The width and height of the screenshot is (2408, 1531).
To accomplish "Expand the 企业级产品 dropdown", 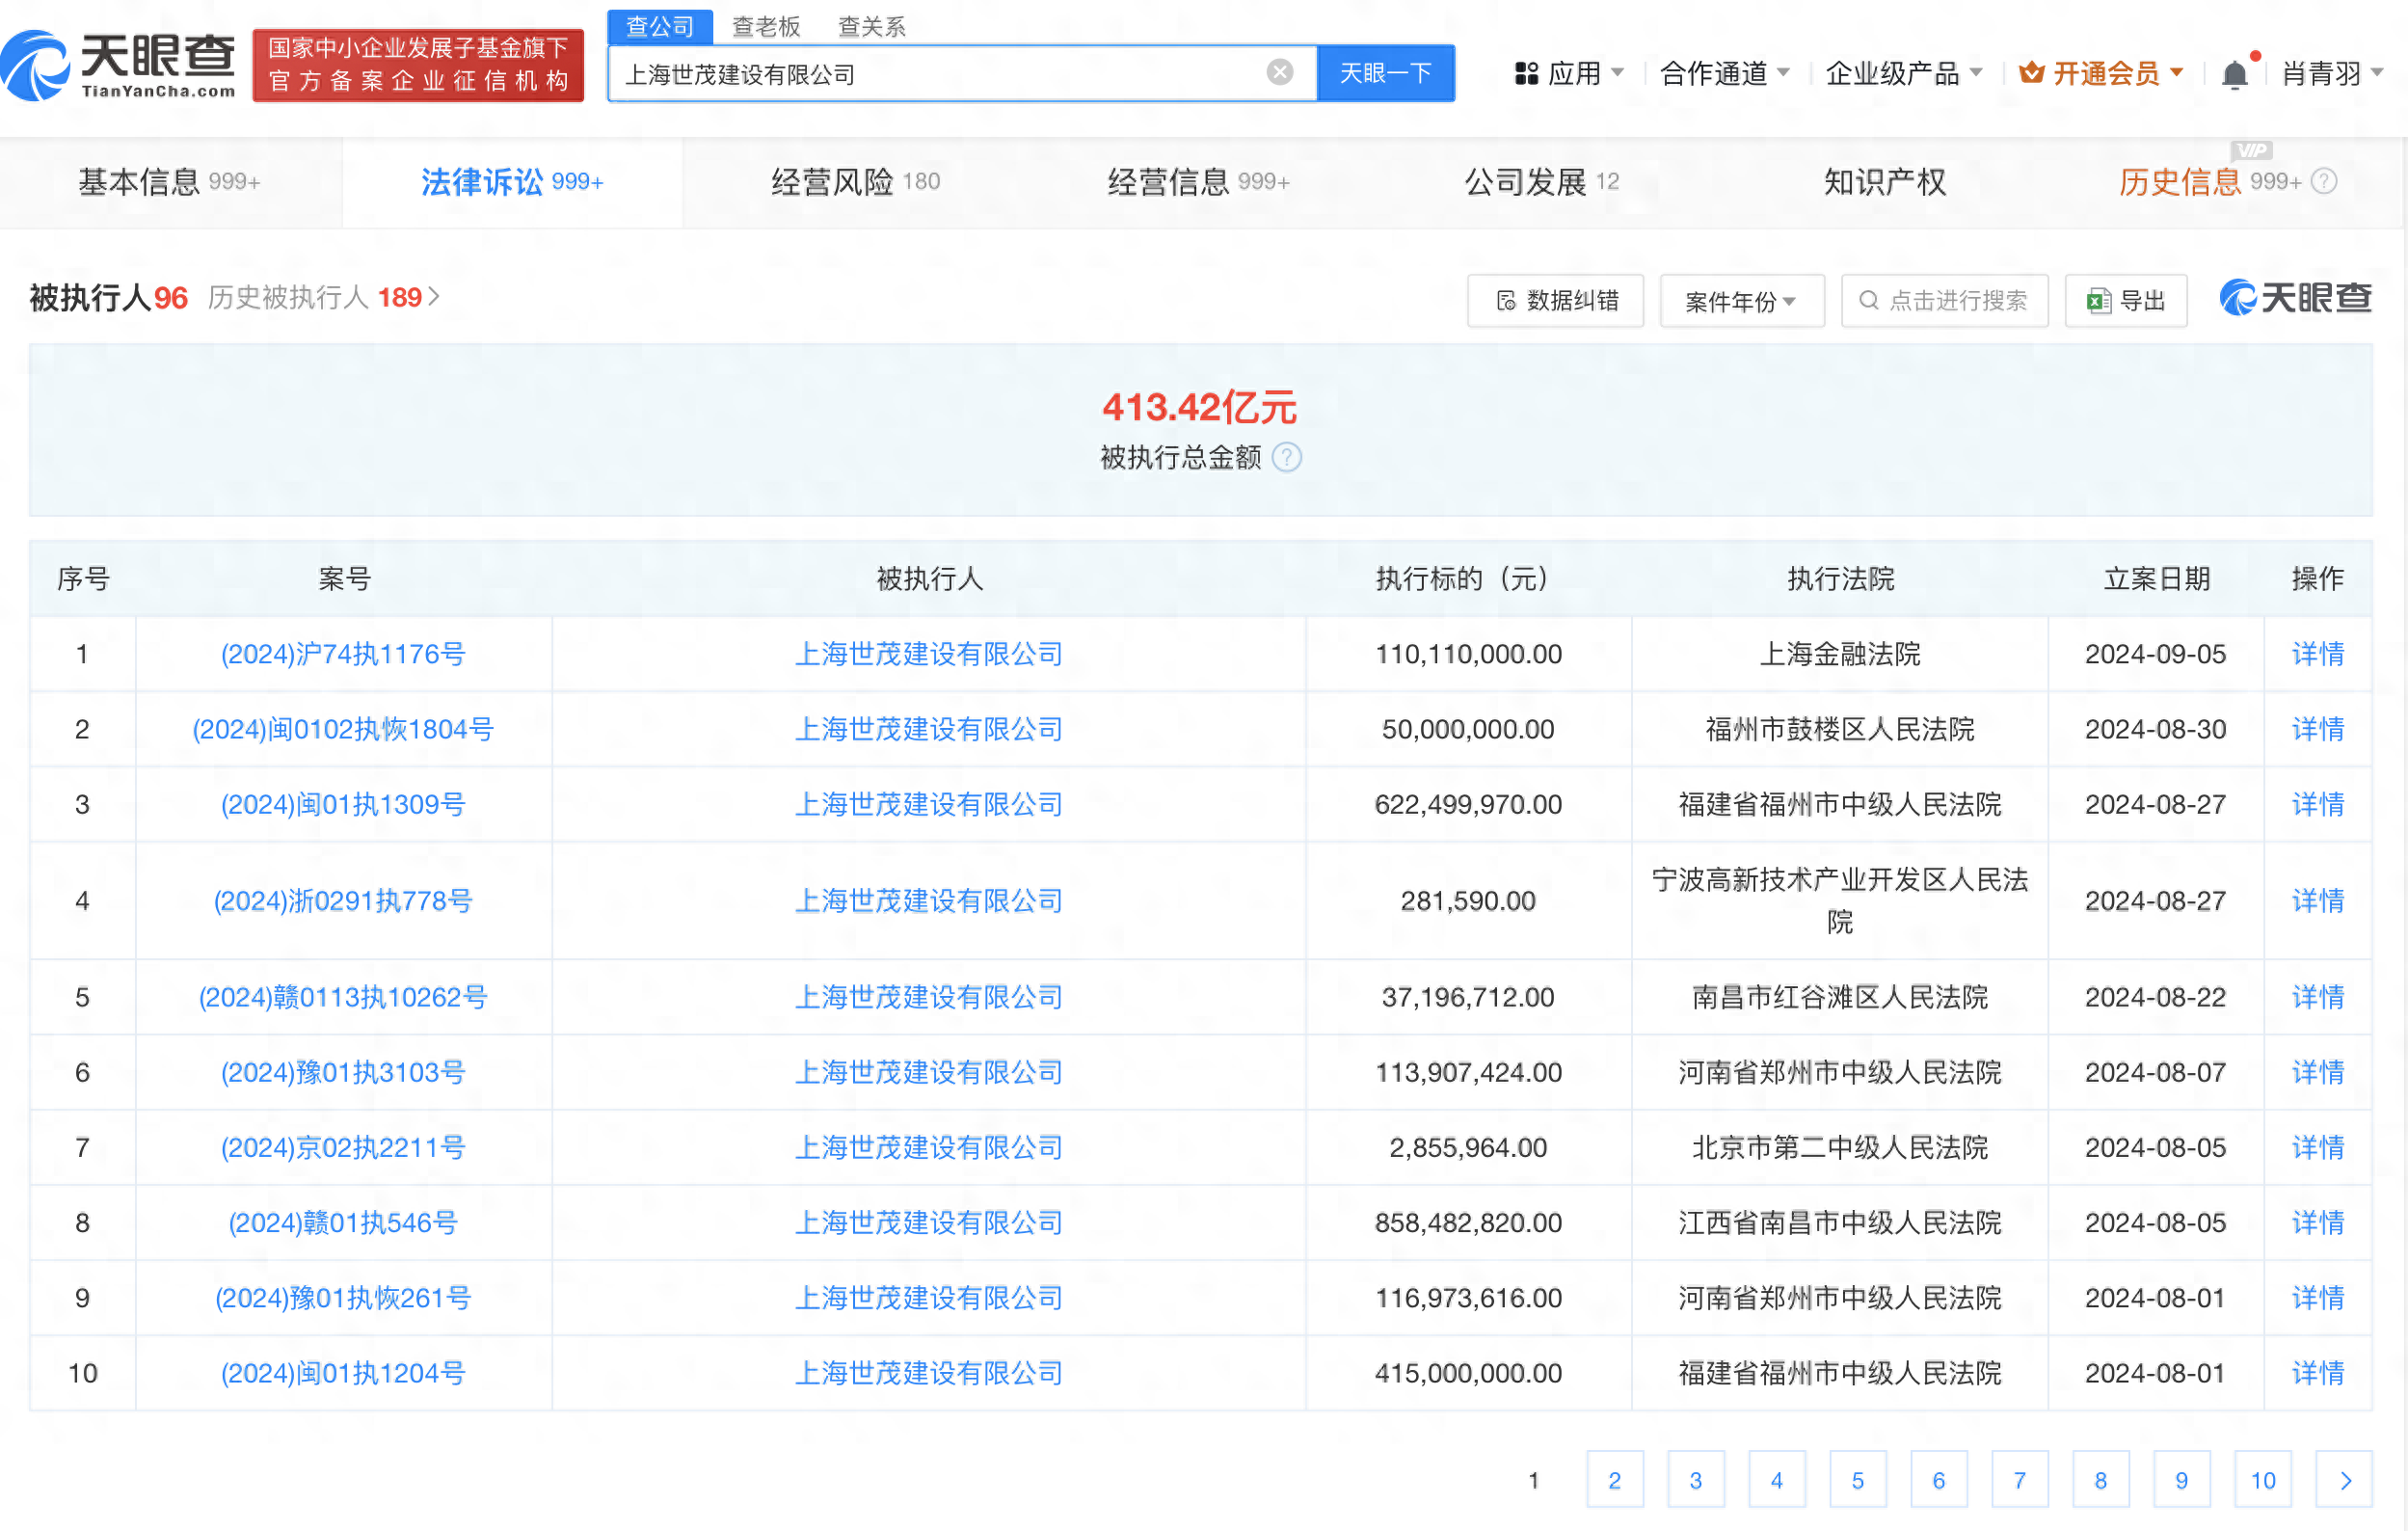I will click(x=1903, y=73).
